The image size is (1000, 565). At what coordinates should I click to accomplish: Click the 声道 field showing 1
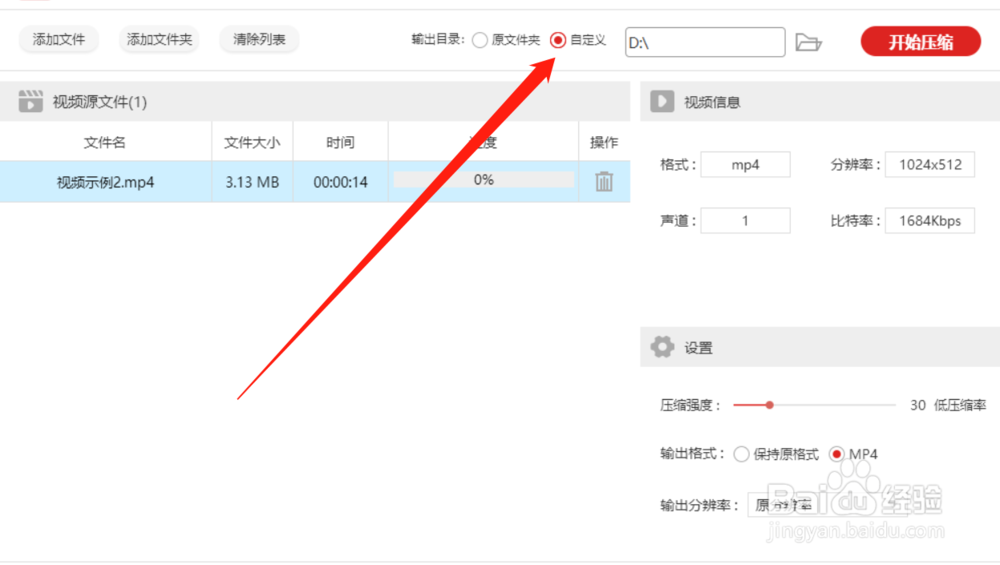(745, 221)
